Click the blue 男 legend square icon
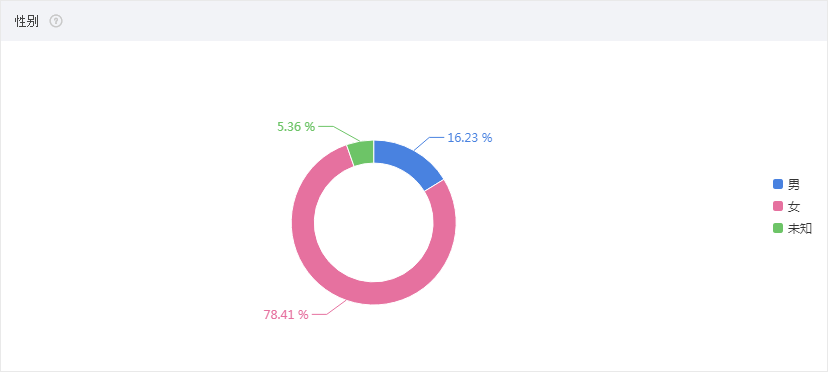828x373 pixels. point(778,184)
